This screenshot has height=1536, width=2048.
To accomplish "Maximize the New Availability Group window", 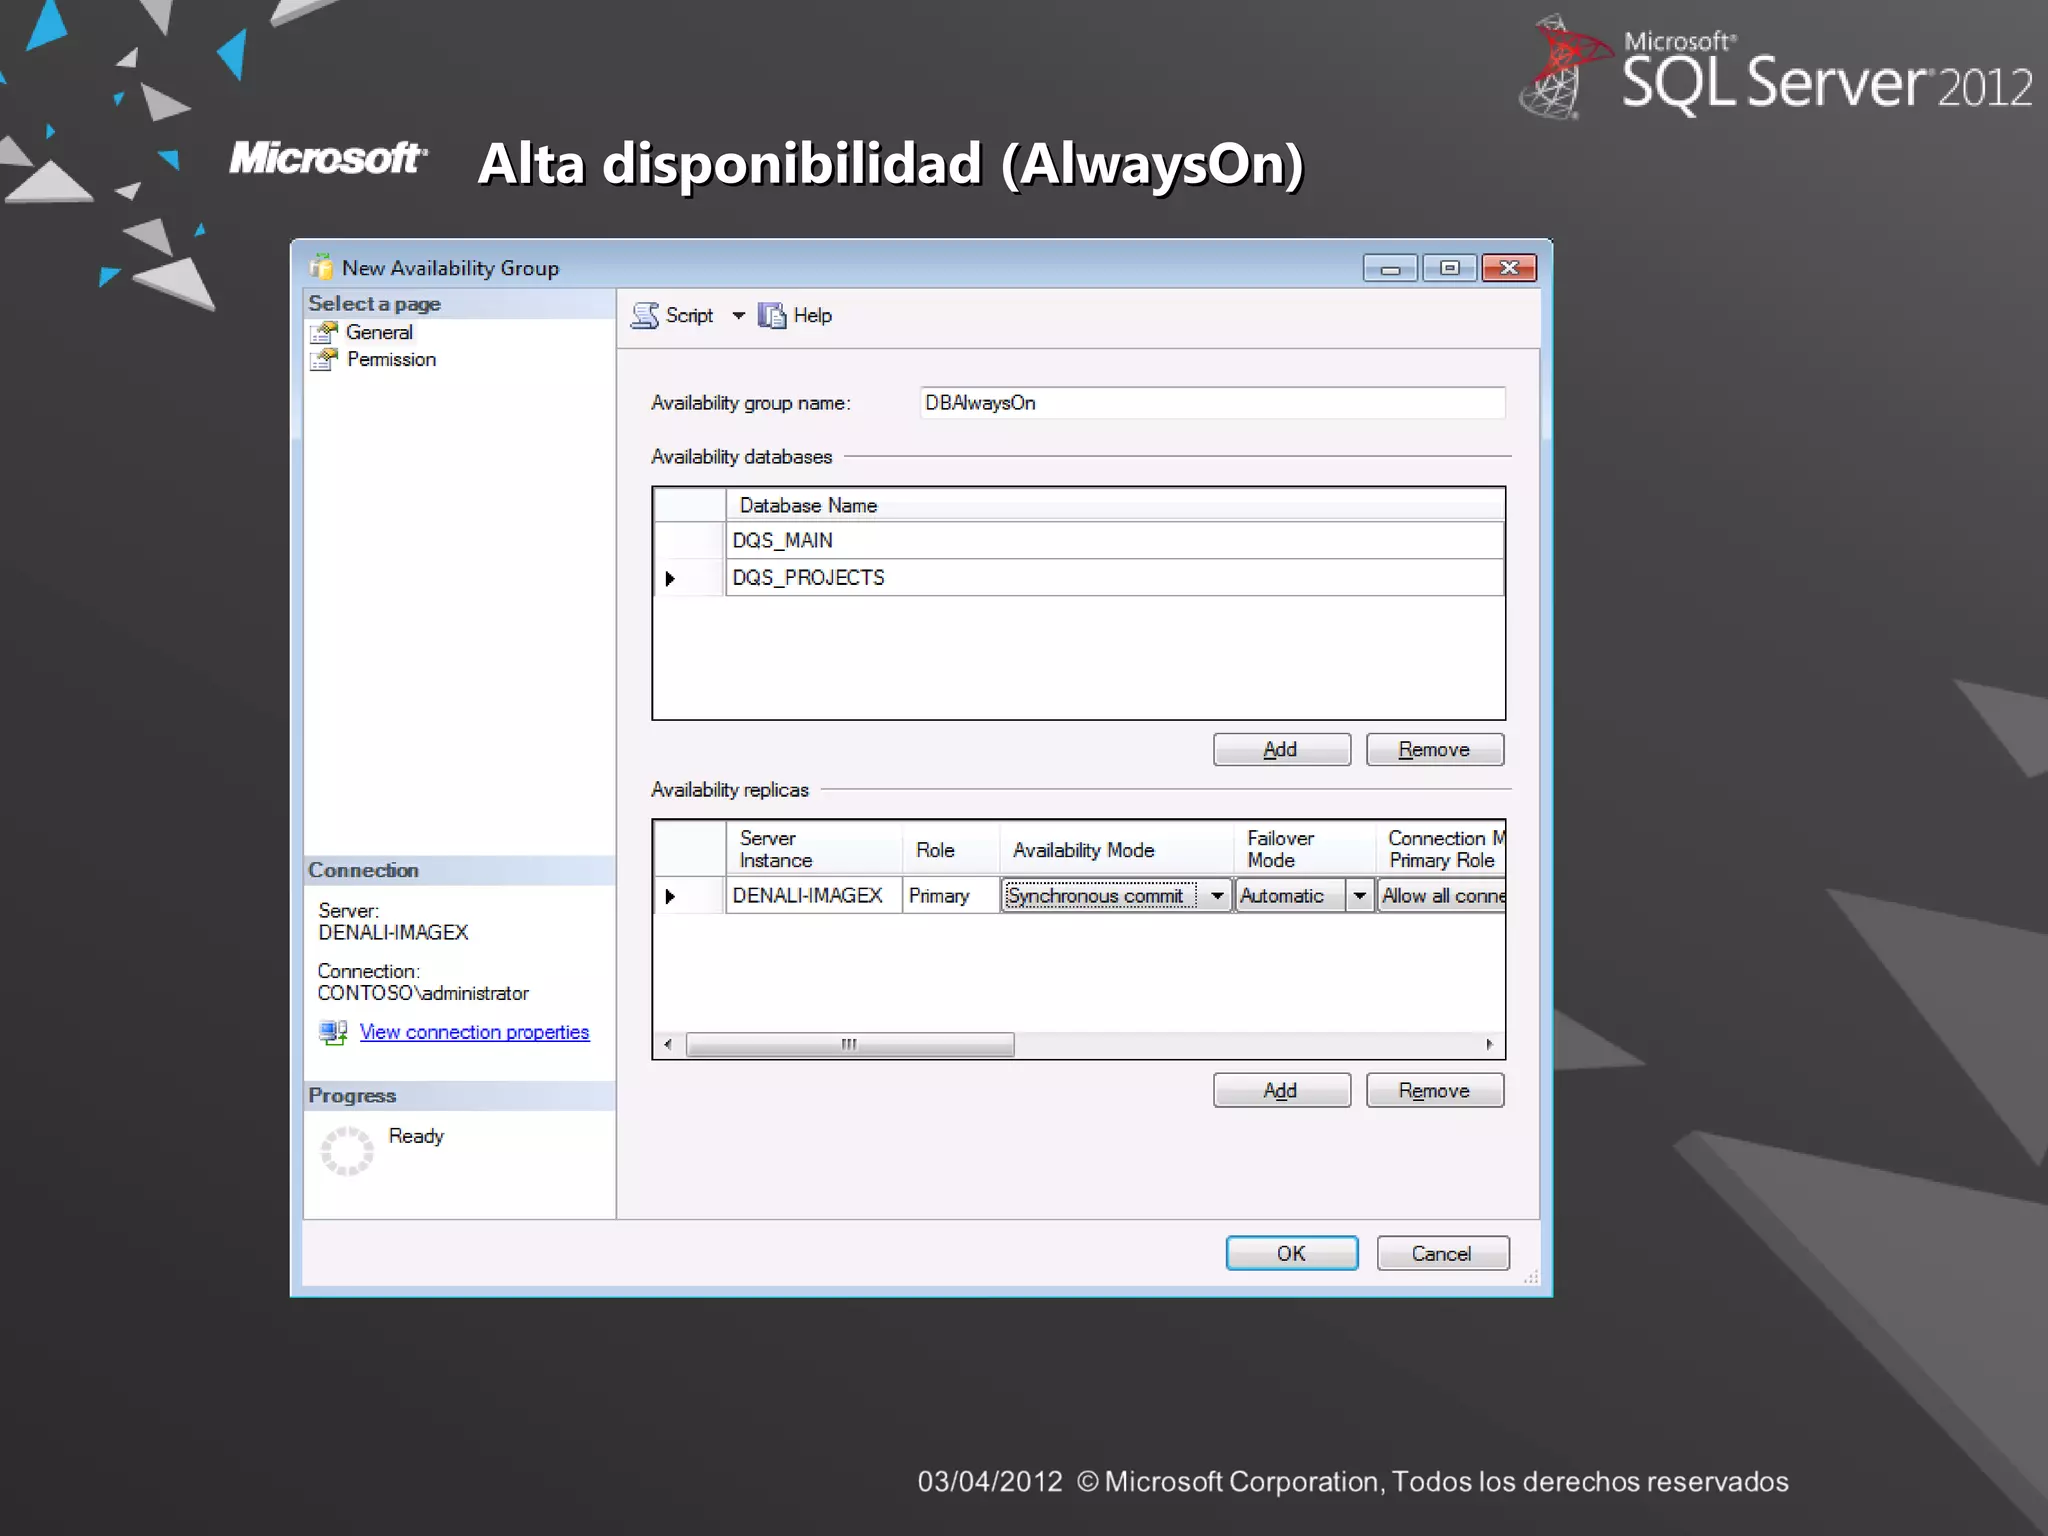I will [x=1449, y=268].
